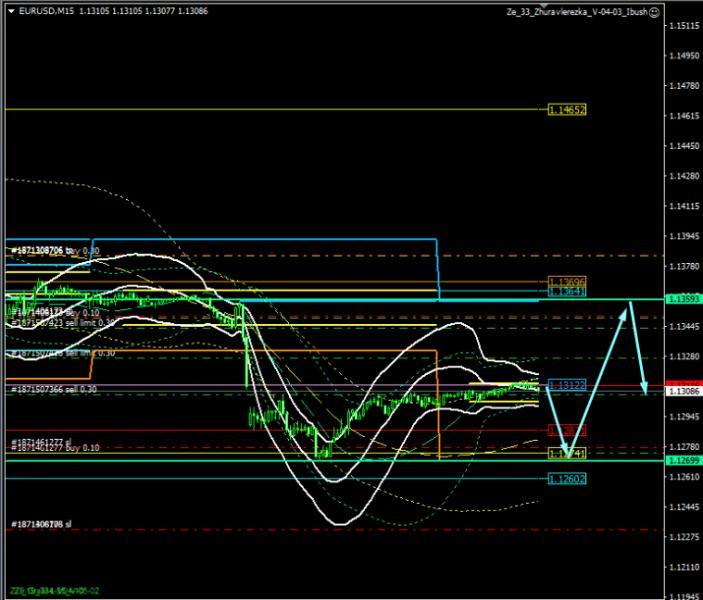Click the first downward cyan forecast arrow
Image resolution: width=703 pixels, height=600 pixels.
coord(556,420)
